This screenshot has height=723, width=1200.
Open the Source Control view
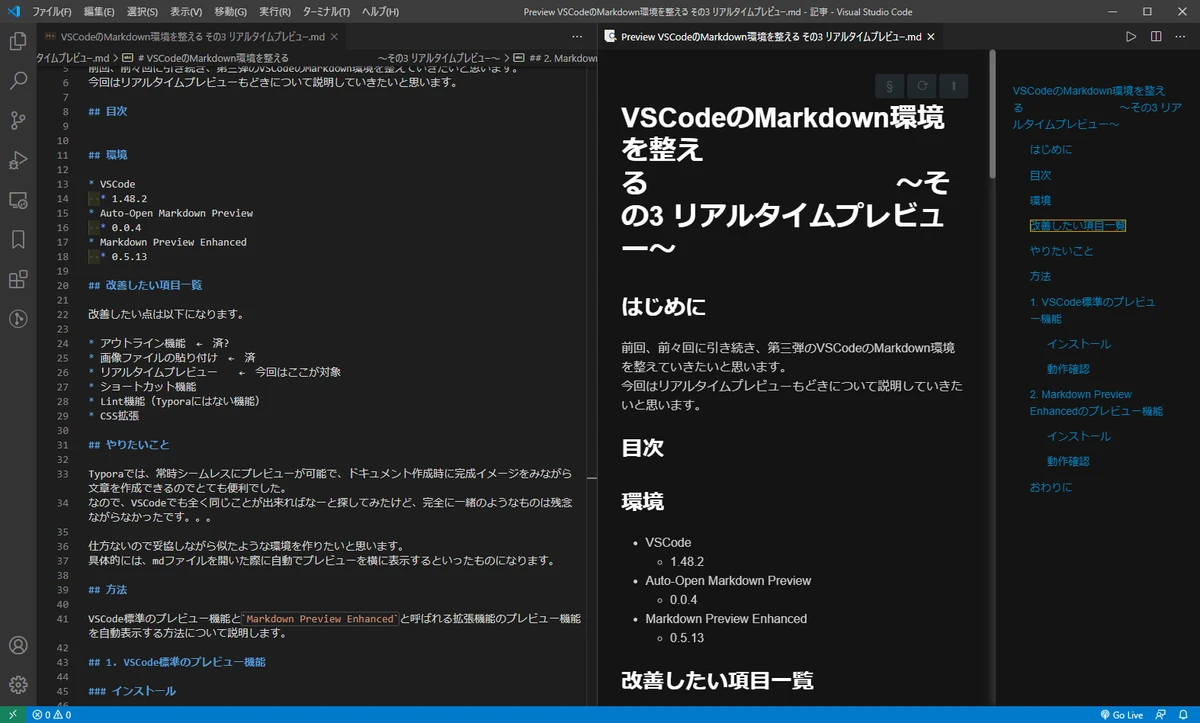click(x=18, y=121)
